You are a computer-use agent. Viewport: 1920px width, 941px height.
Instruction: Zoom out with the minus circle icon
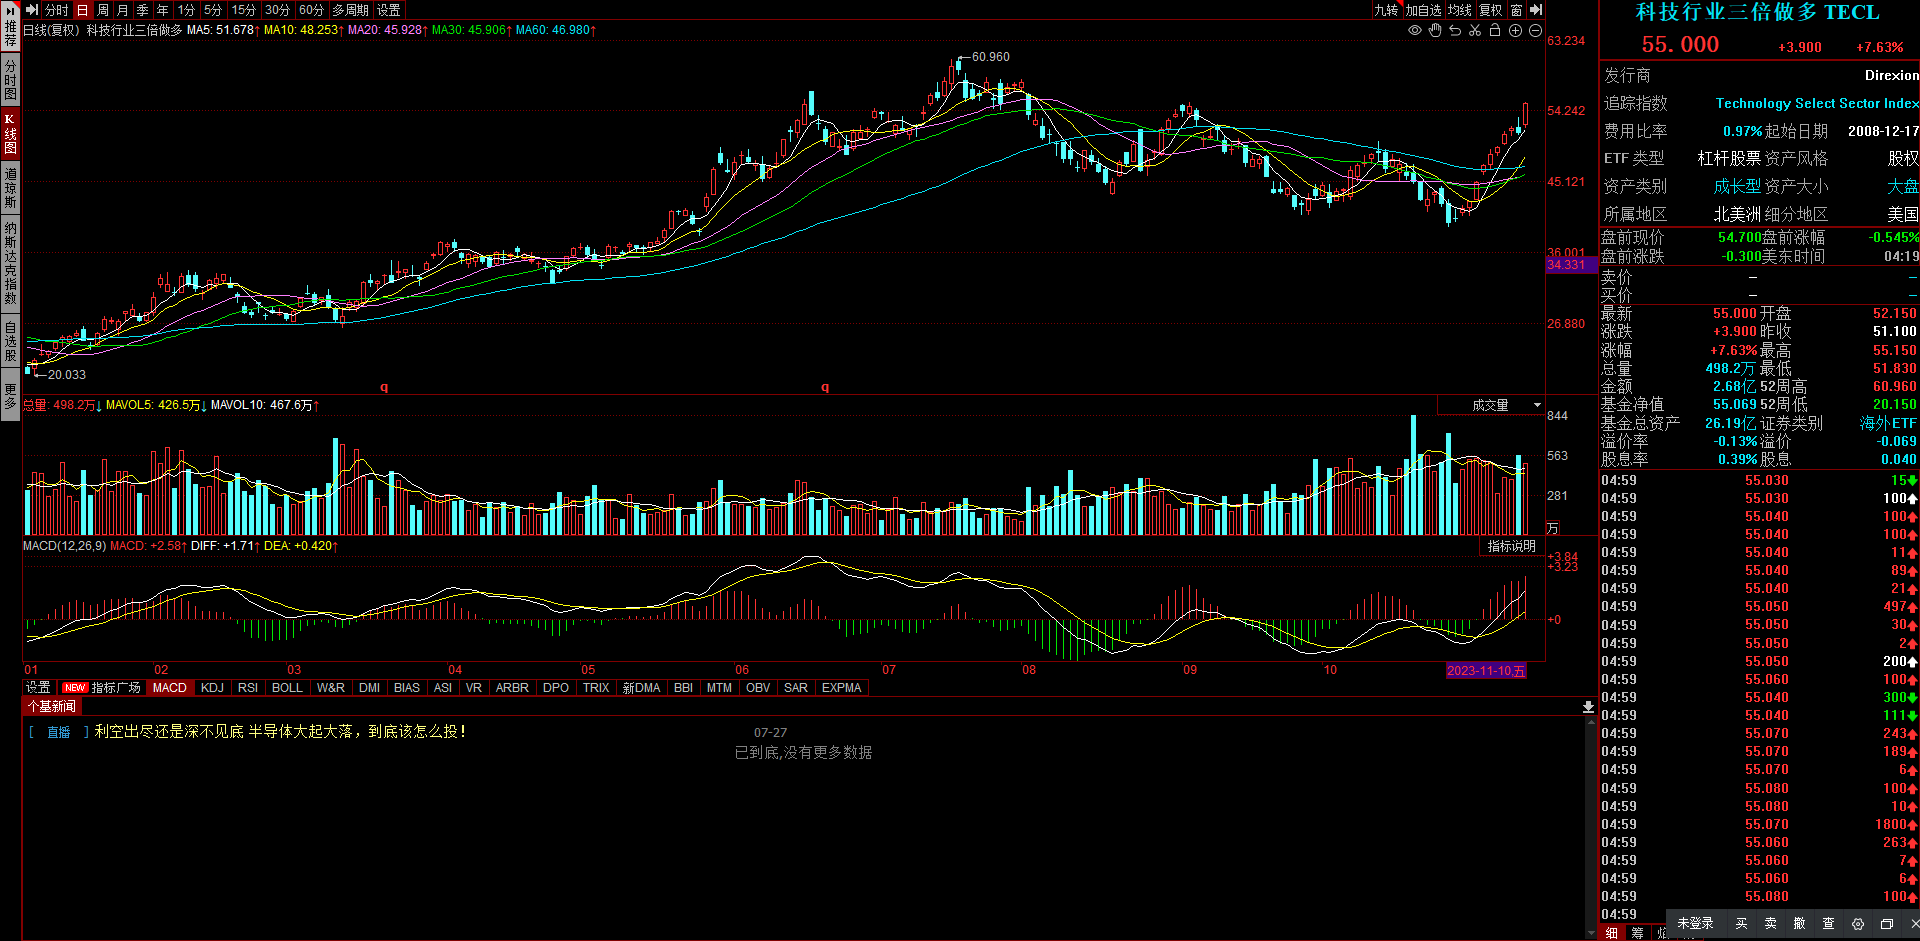pos(1535,31)
